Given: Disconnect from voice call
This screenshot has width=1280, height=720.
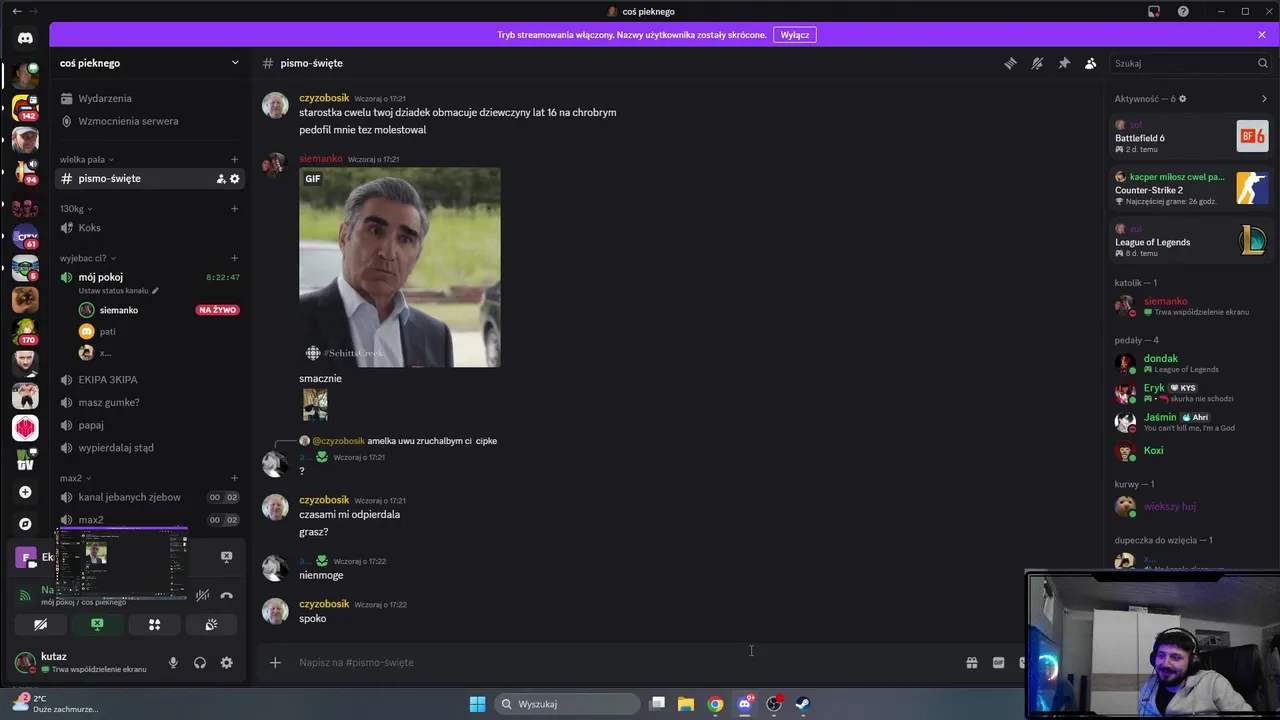Looking at the screenshot, I should (x=226, y=595).
